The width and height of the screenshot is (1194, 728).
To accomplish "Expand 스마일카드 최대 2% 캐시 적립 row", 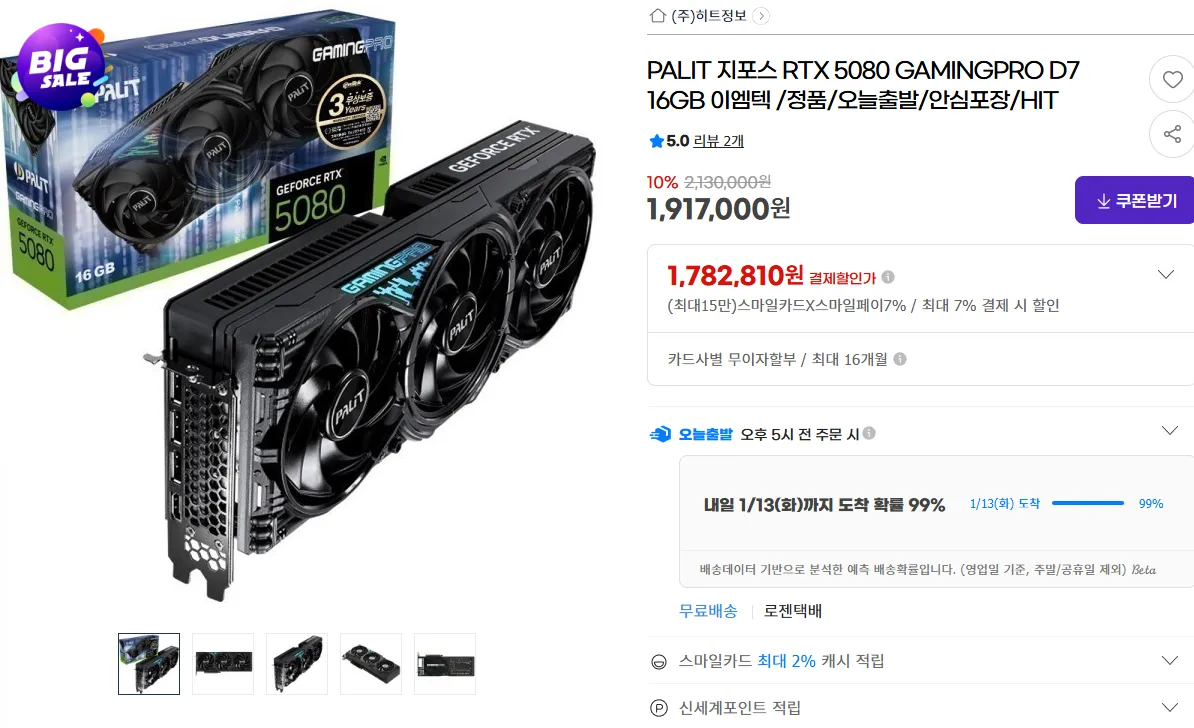I will point(921,661).
